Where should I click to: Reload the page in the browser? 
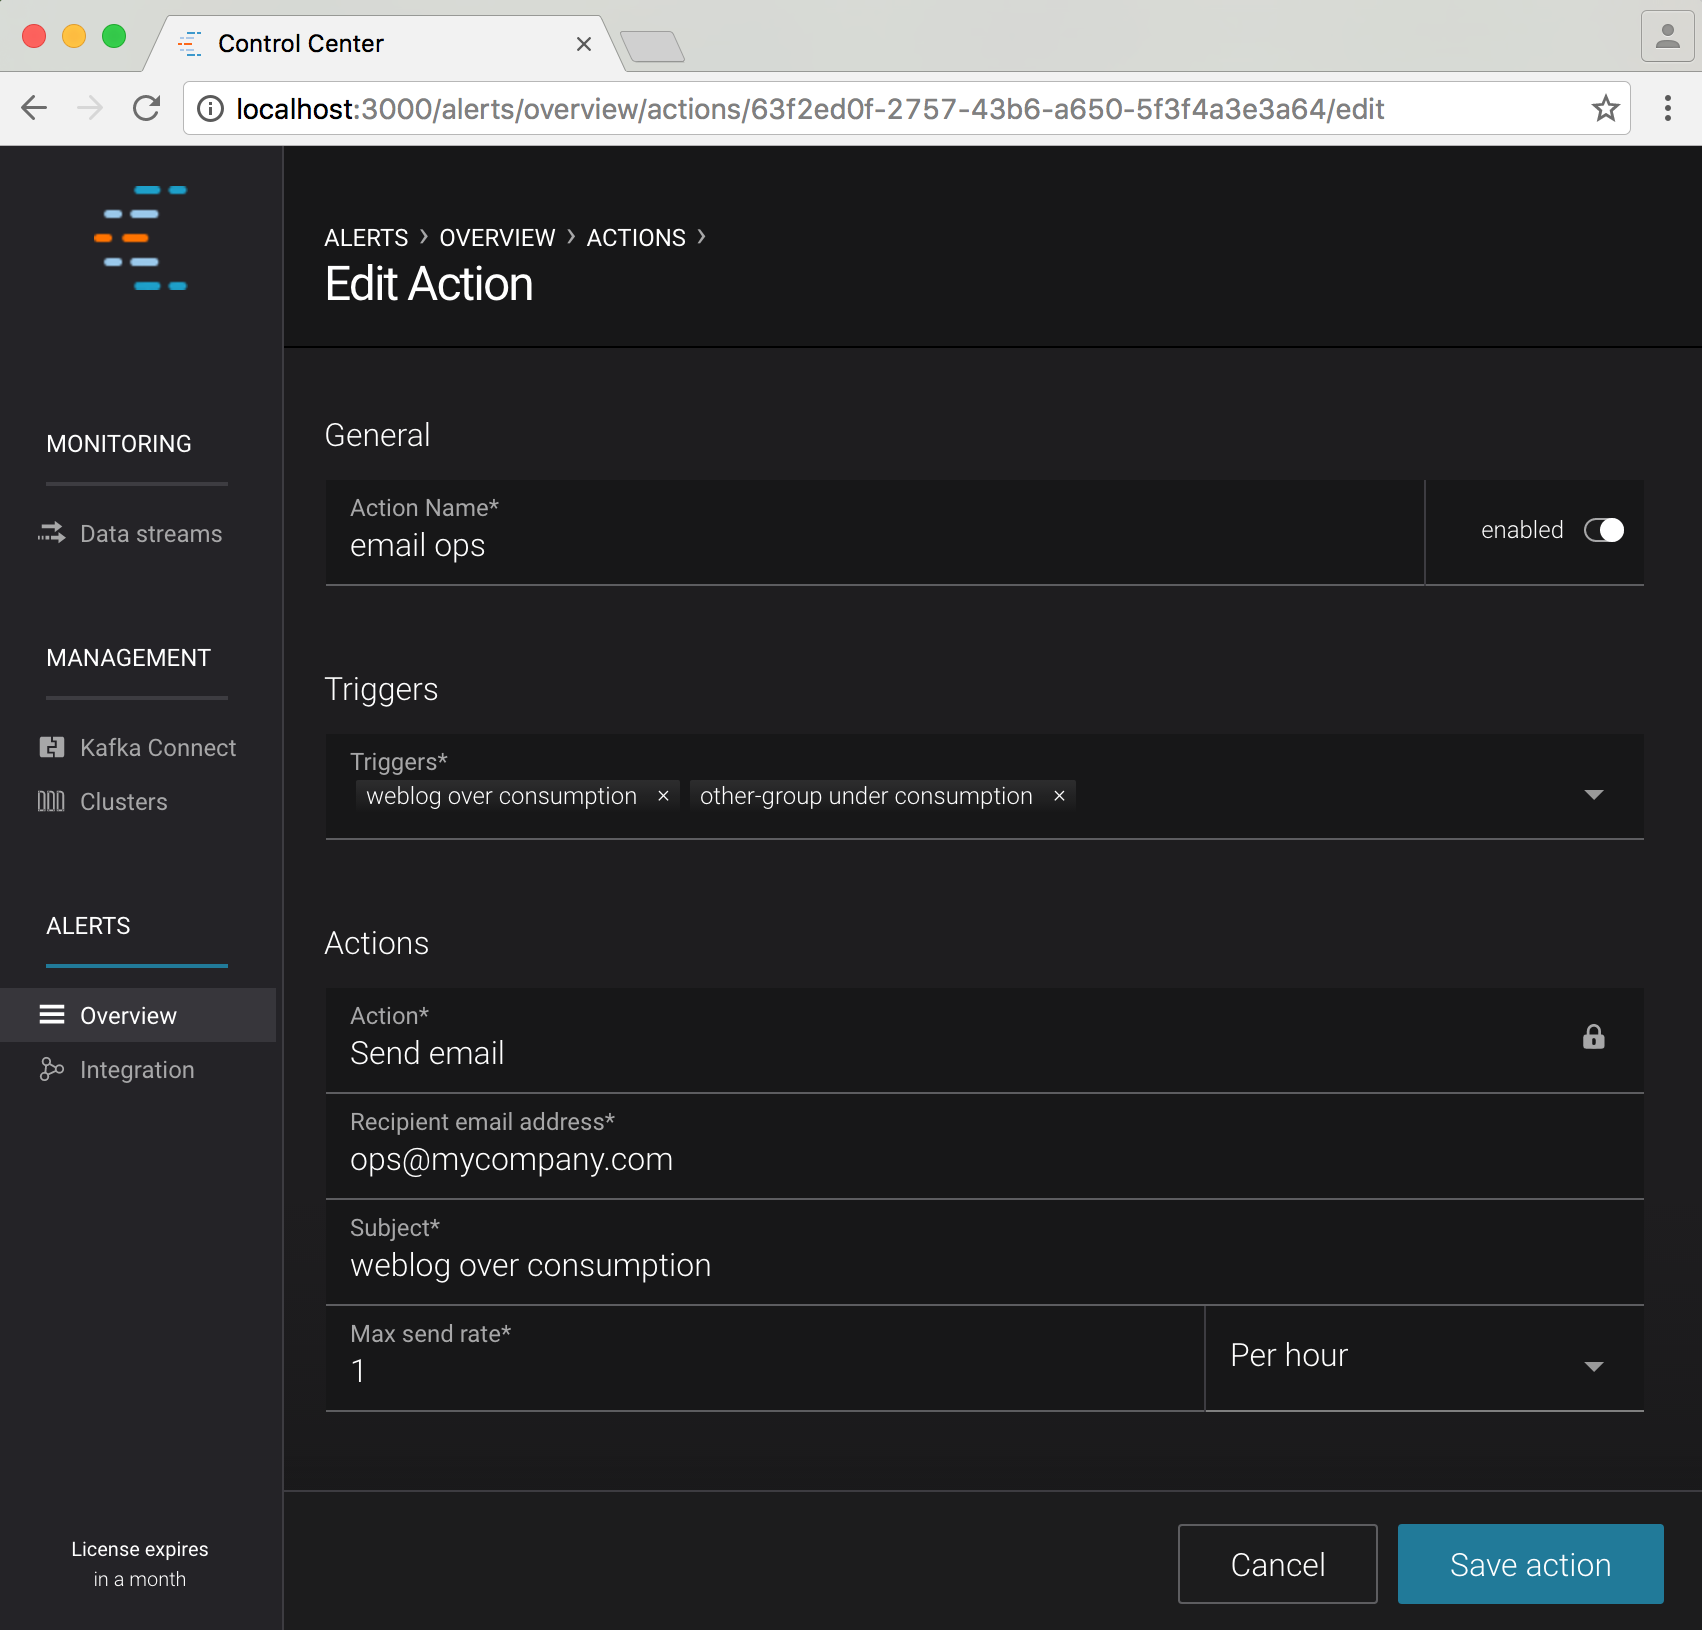147,108
